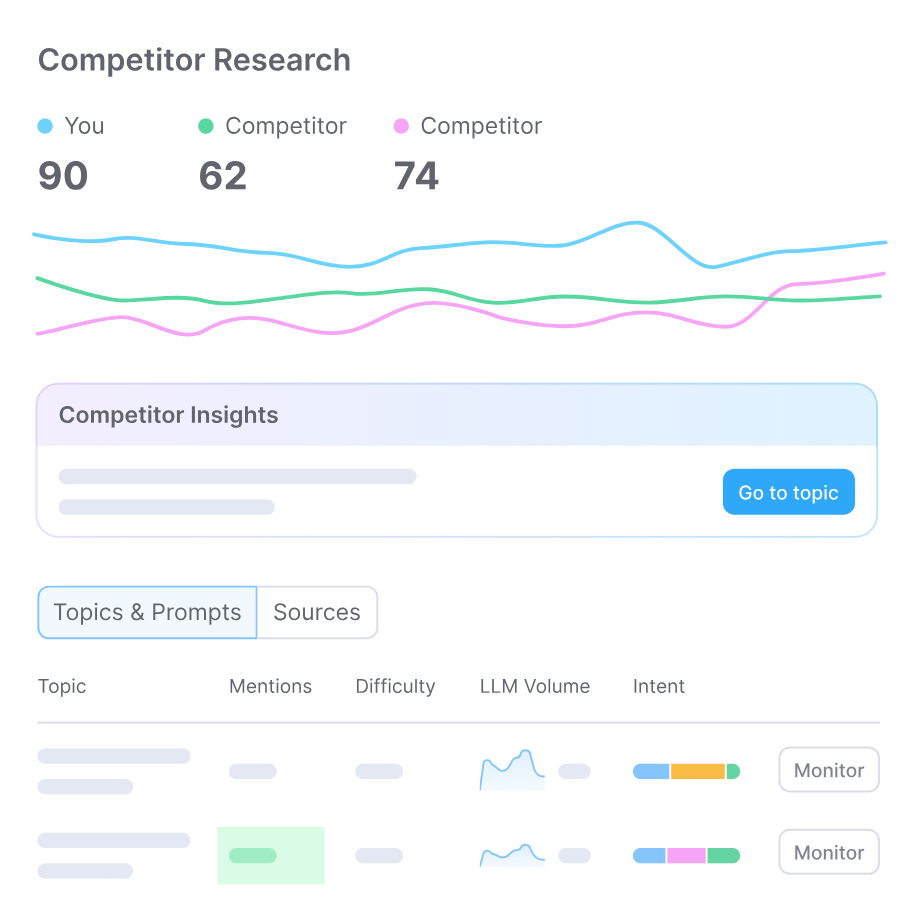Click second row LLM Volume sparkline
The image size is (916, 916).
512,855
